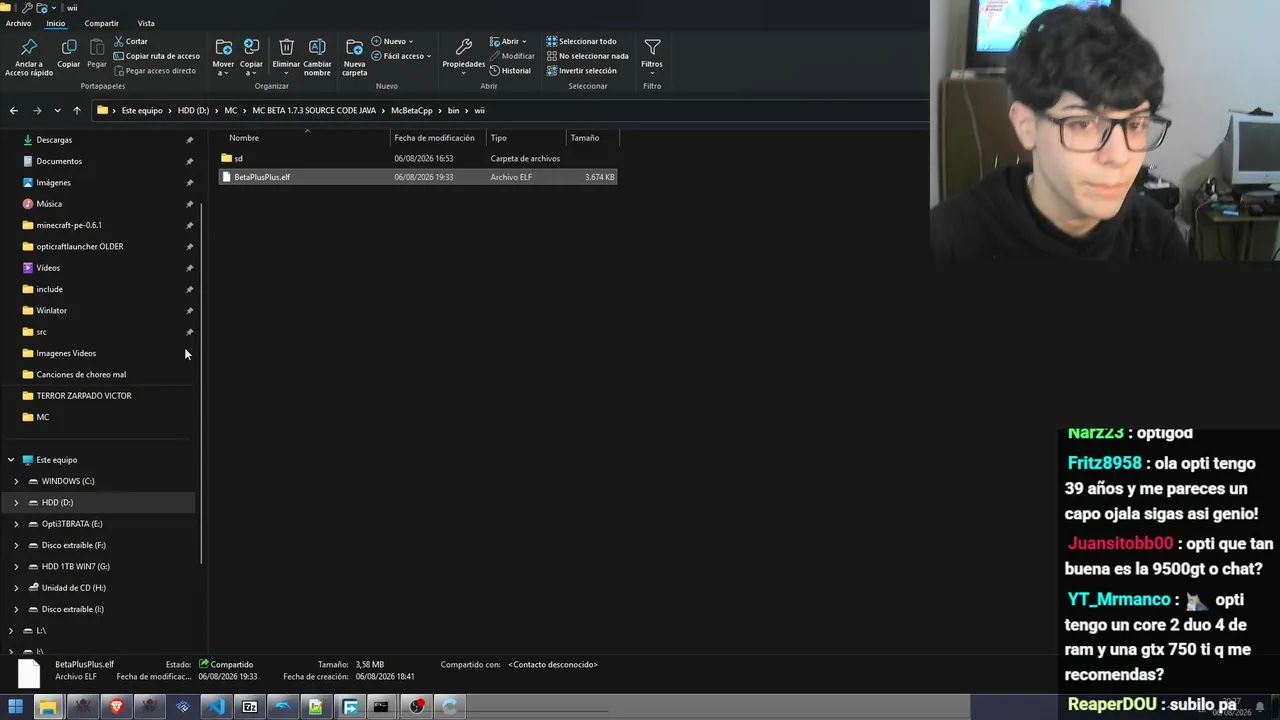Open Descargas in quick access

(x=54, y=140)
